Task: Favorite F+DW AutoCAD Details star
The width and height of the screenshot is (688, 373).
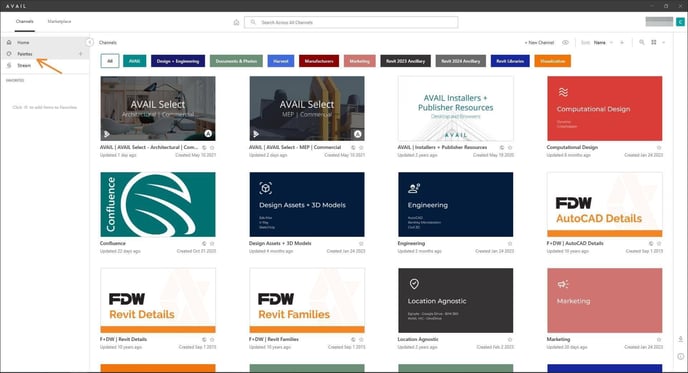Action: pyautogui.click(x=659, y=244)
